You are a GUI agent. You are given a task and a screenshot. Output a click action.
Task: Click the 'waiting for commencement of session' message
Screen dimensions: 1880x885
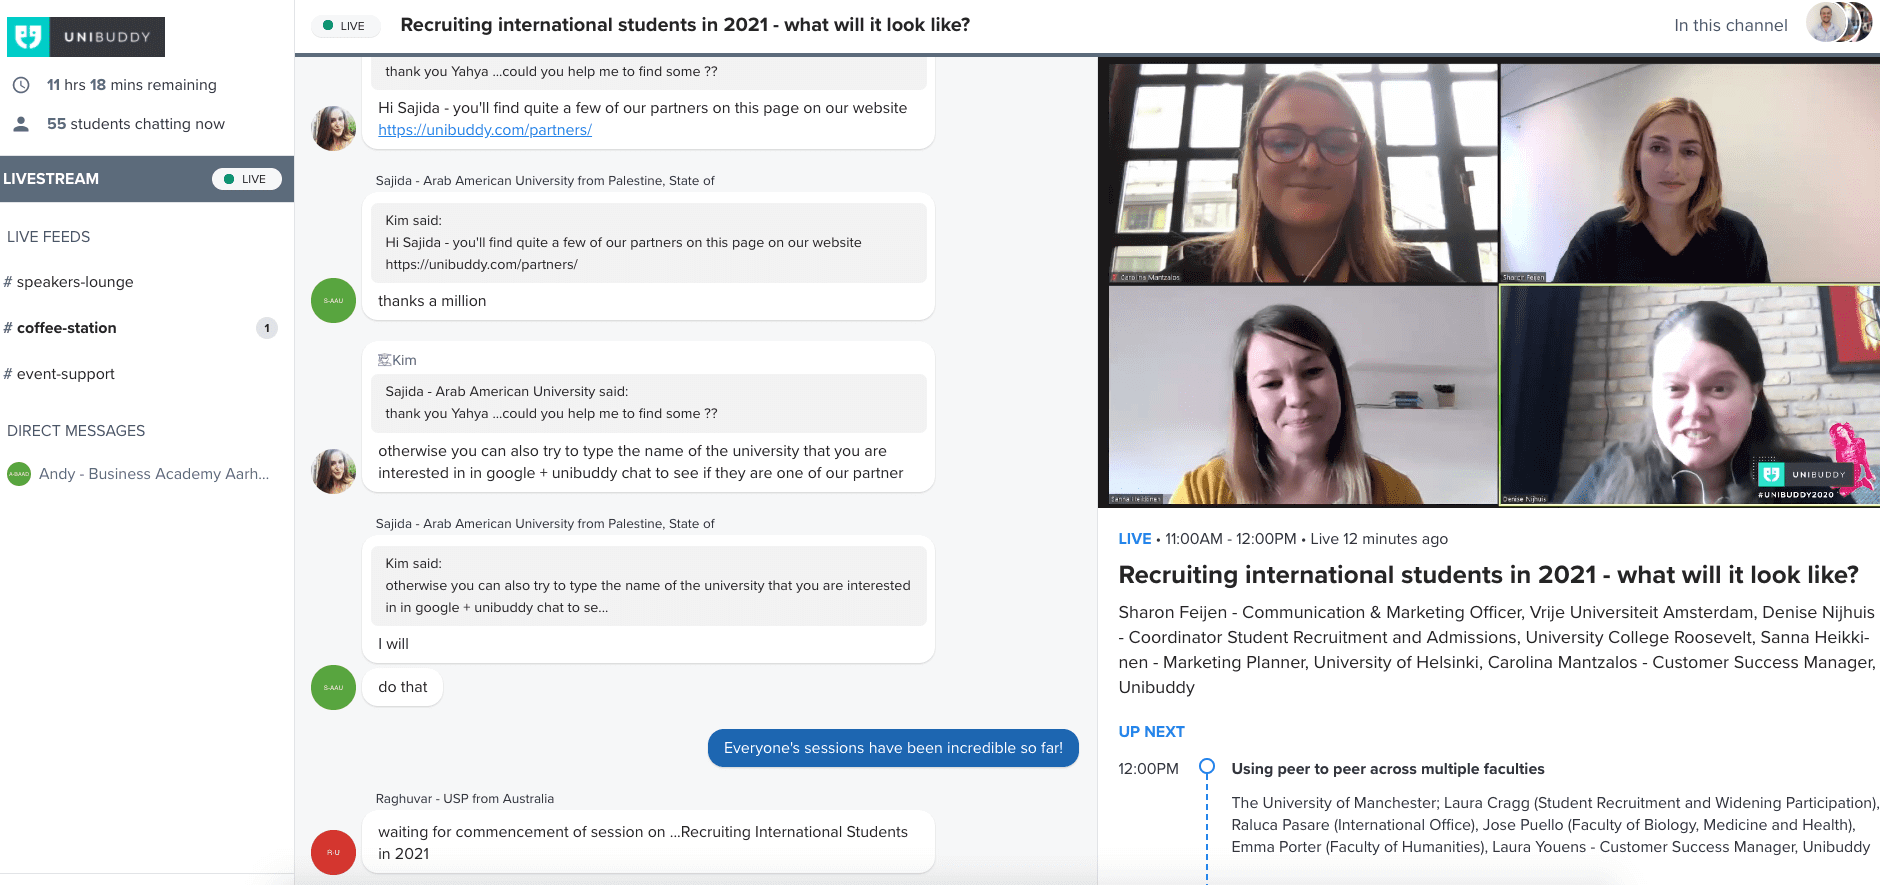648,842
